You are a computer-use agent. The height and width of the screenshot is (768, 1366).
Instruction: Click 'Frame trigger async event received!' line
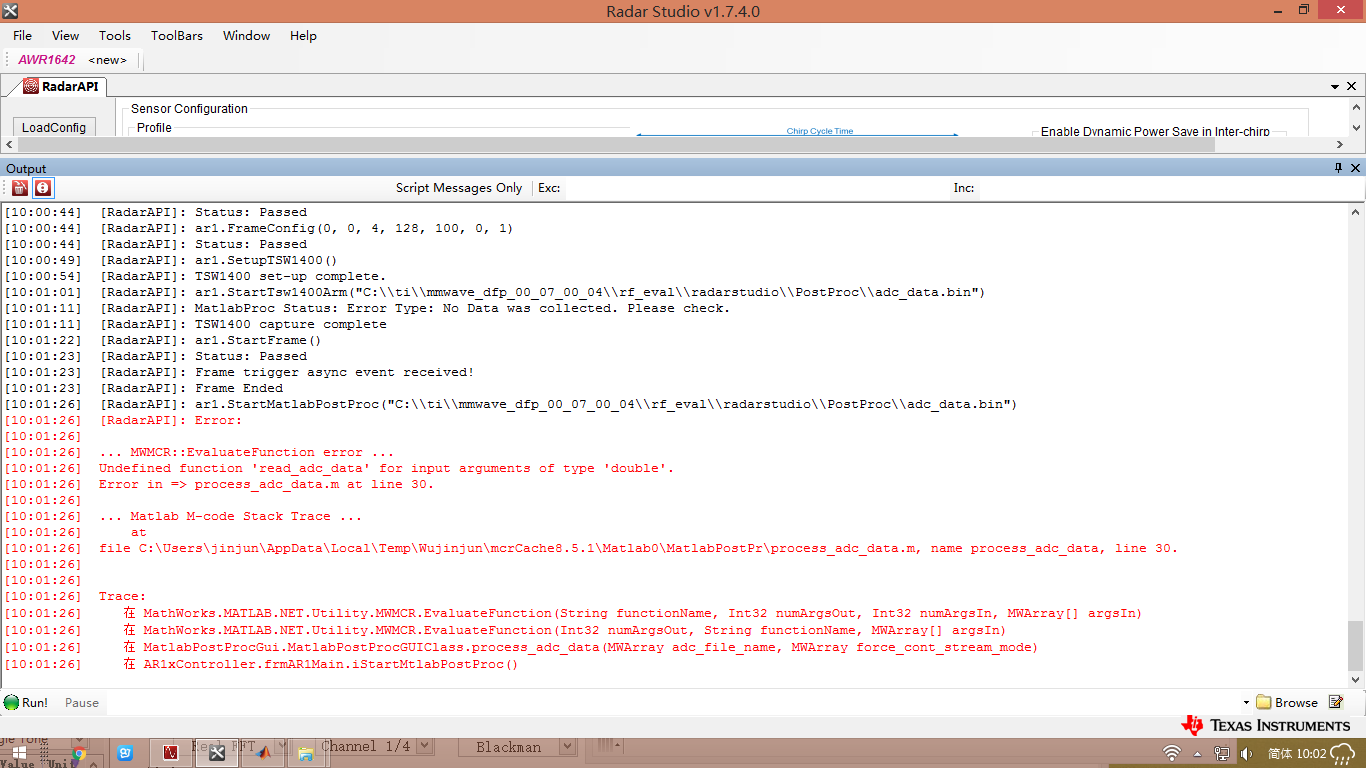334,372
